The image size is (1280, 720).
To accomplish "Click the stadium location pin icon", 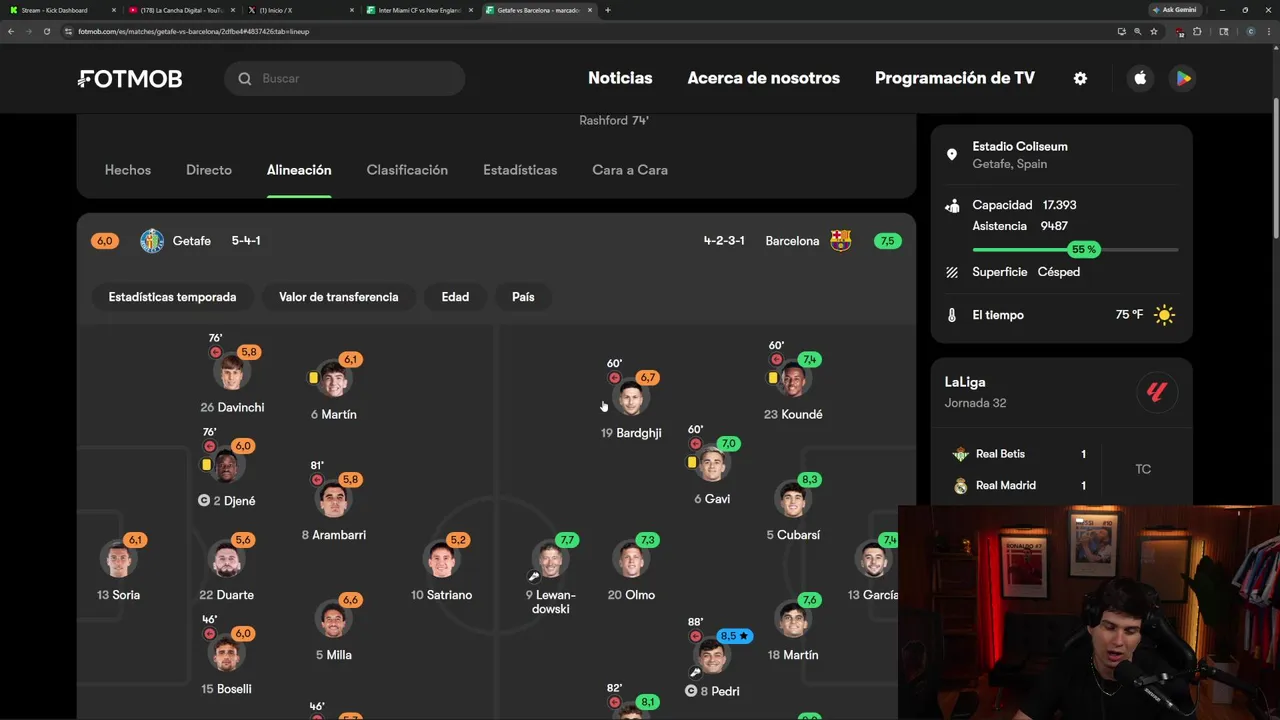I will [x=952, y=155].
